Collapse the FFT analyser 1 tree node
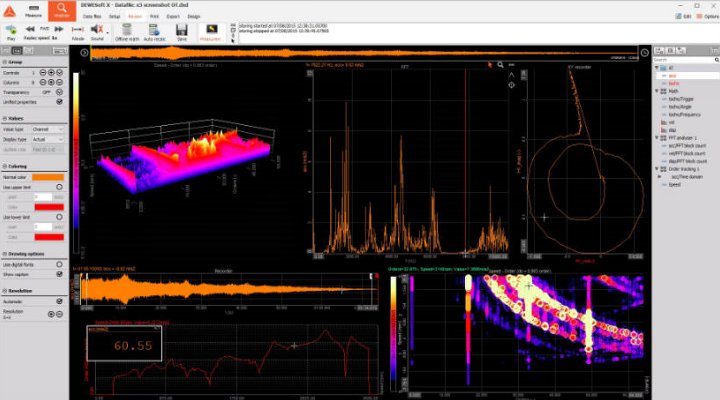The height and width of the screenshot is (400, 720). [657, 137]
